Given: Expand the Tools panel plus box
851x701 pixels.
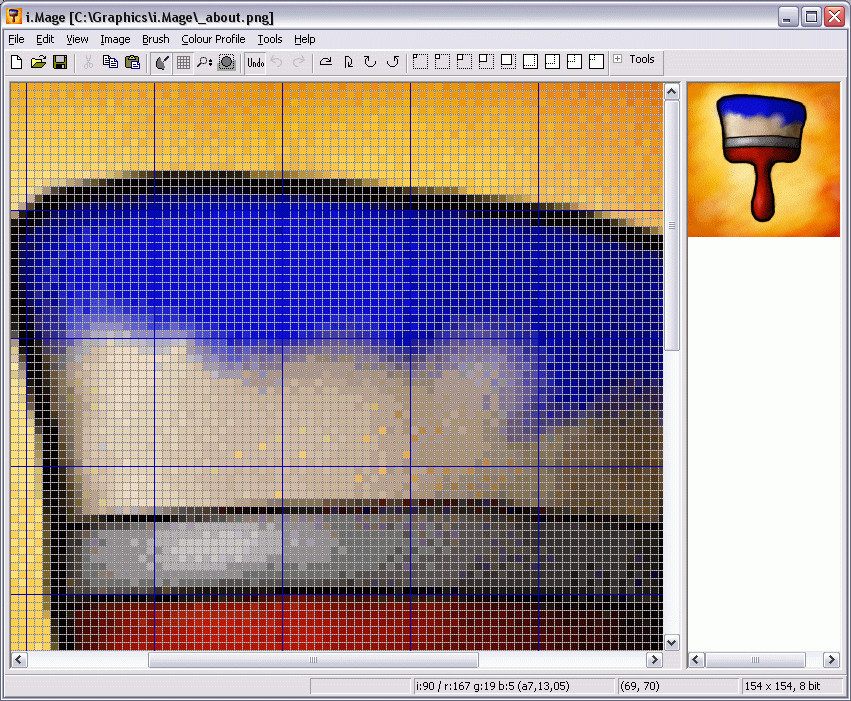Looking at the screenshot, I should (x=618, y=59).
